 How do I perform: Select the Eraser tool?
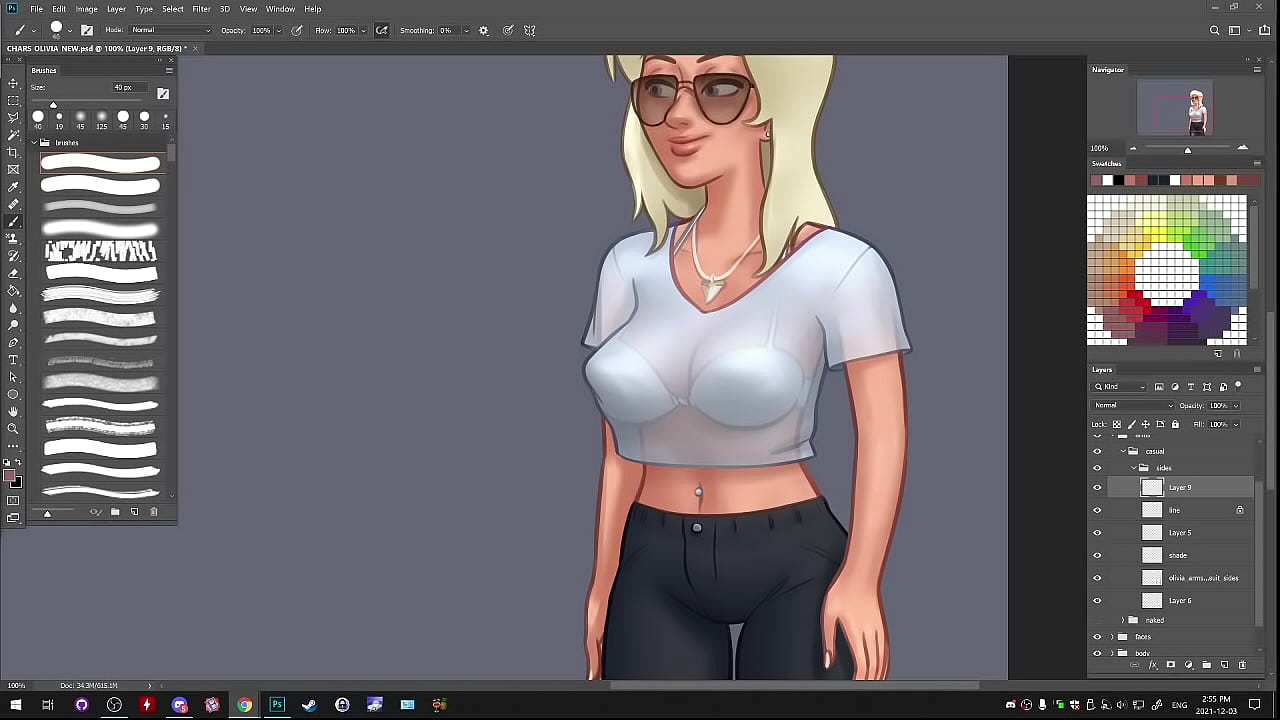tap(13, 273)
